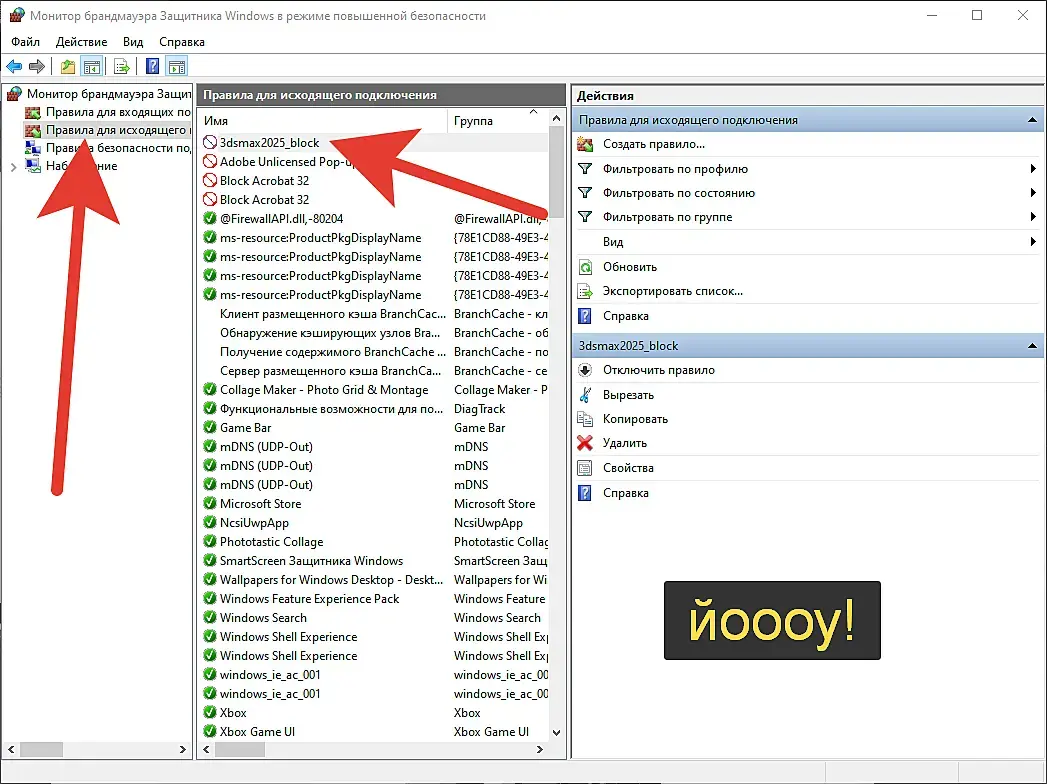Viewport: 1047px width, 784px height.
Task: Open the Действие menu
Action: (x=81, y=42)
